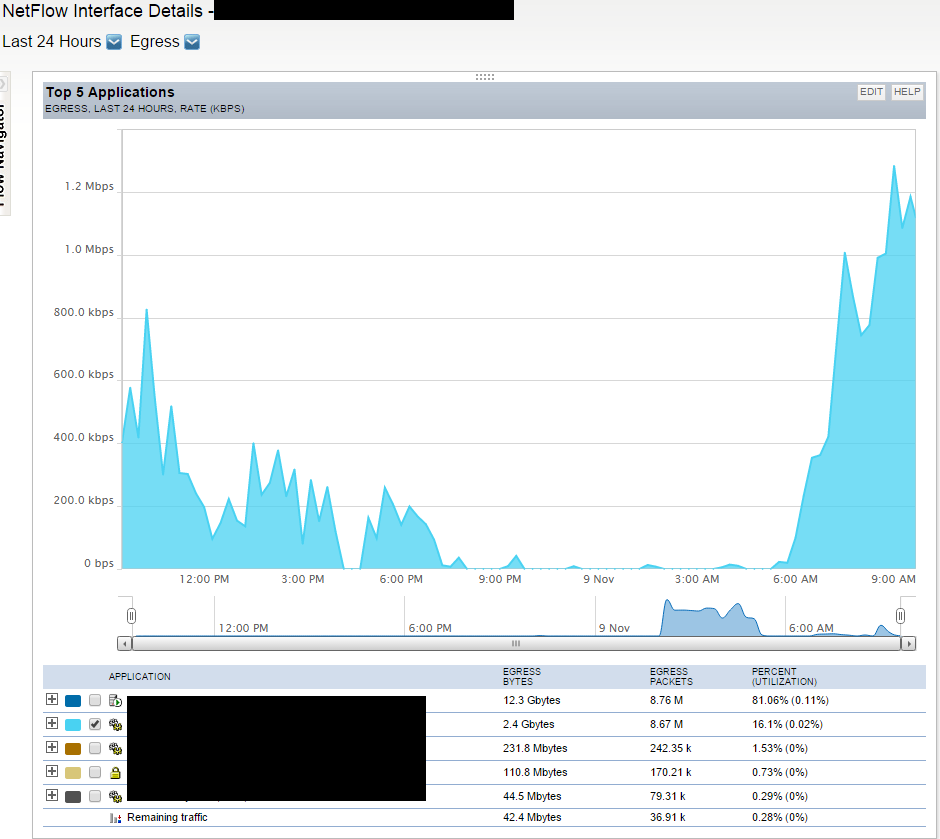Expand the 110.8 Mbytes application row

tap(52, 771)
